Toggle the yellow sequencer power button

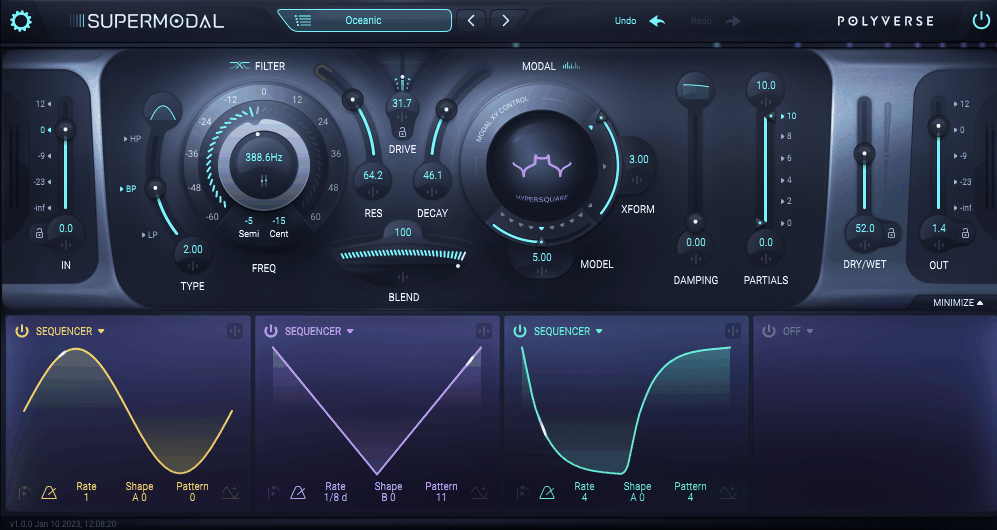click(x=22, y=331)
